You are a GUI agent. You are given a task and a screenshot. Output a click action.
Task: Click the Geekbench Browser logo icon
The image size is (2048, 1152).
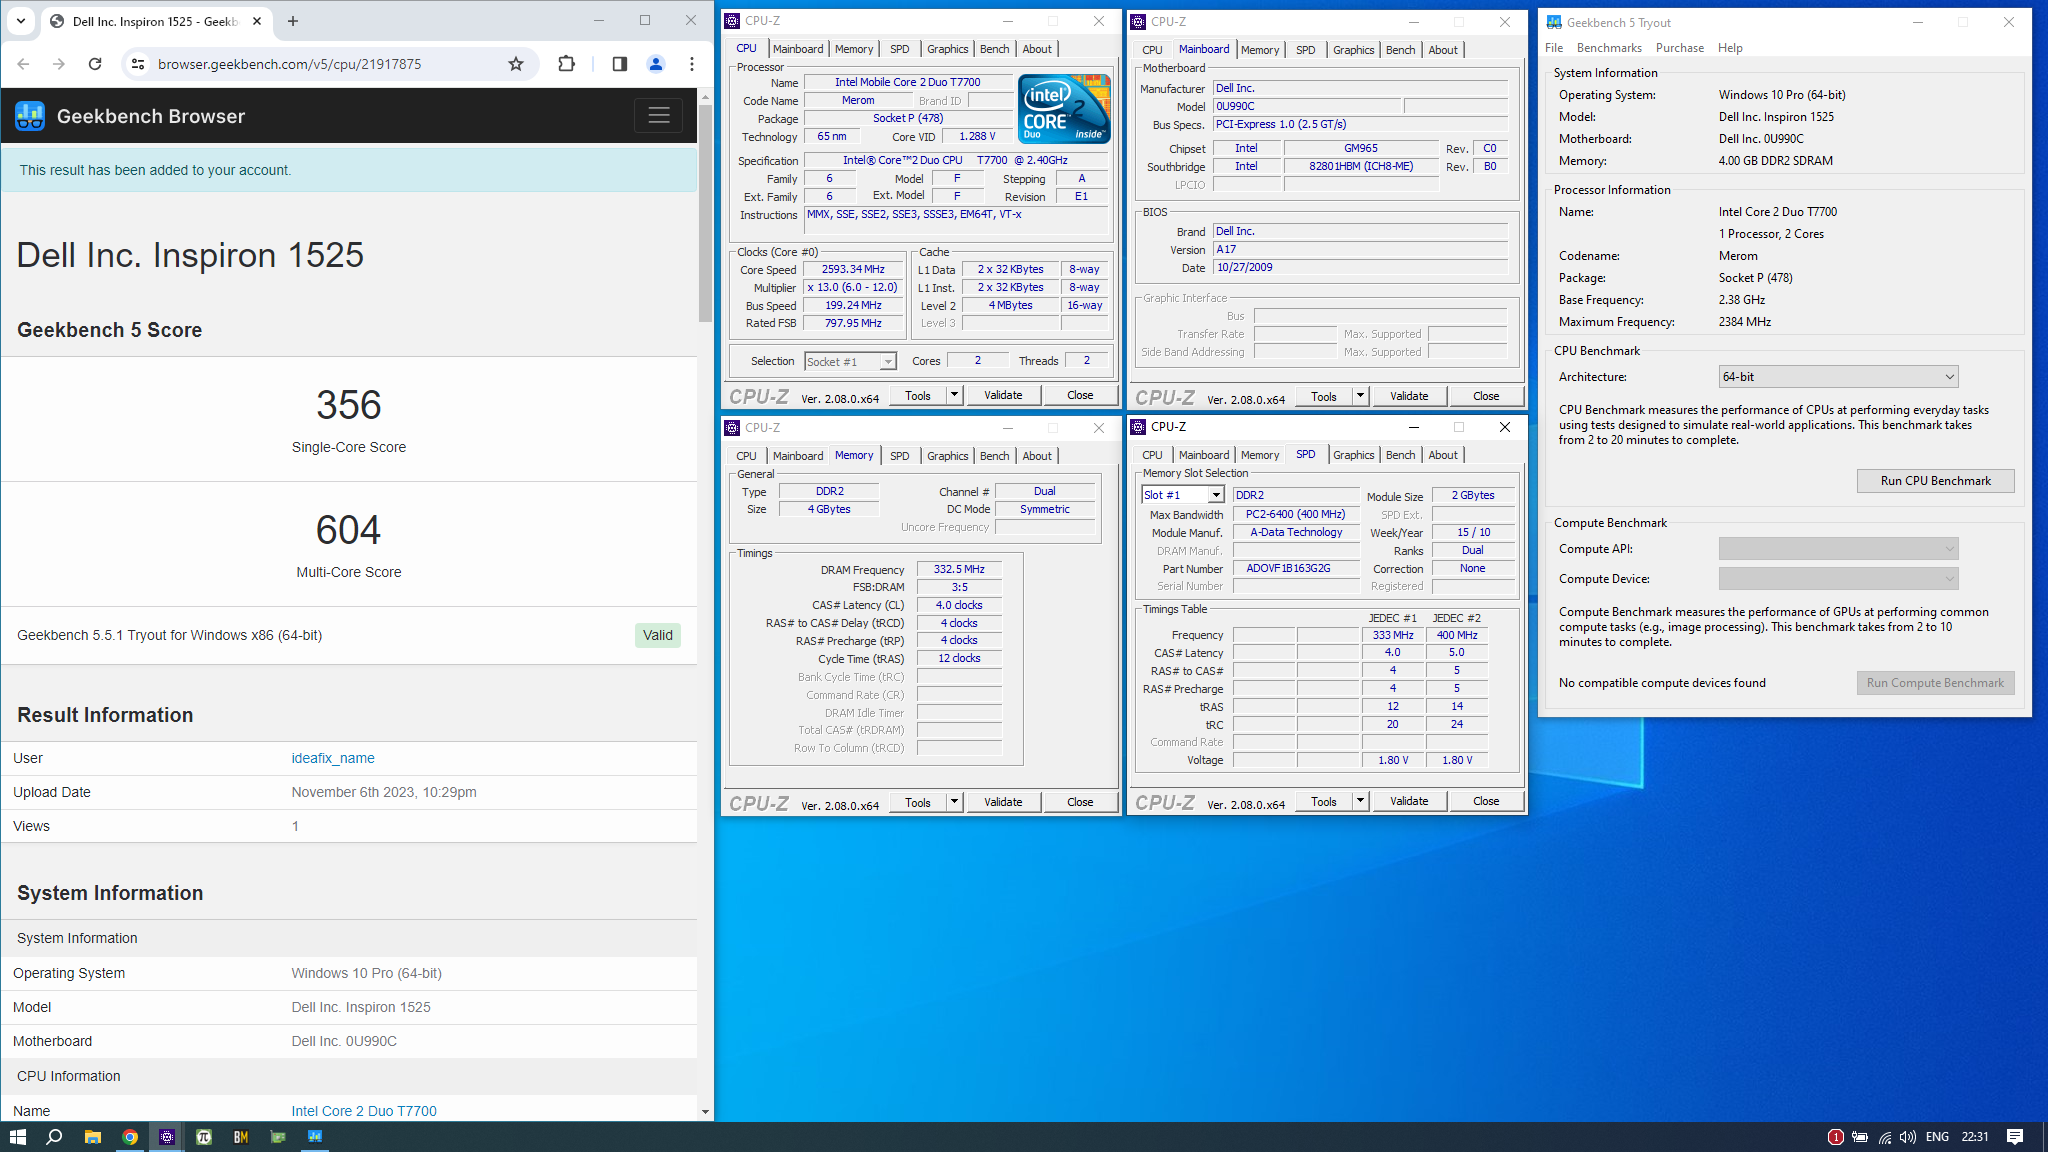coord(30,116)
